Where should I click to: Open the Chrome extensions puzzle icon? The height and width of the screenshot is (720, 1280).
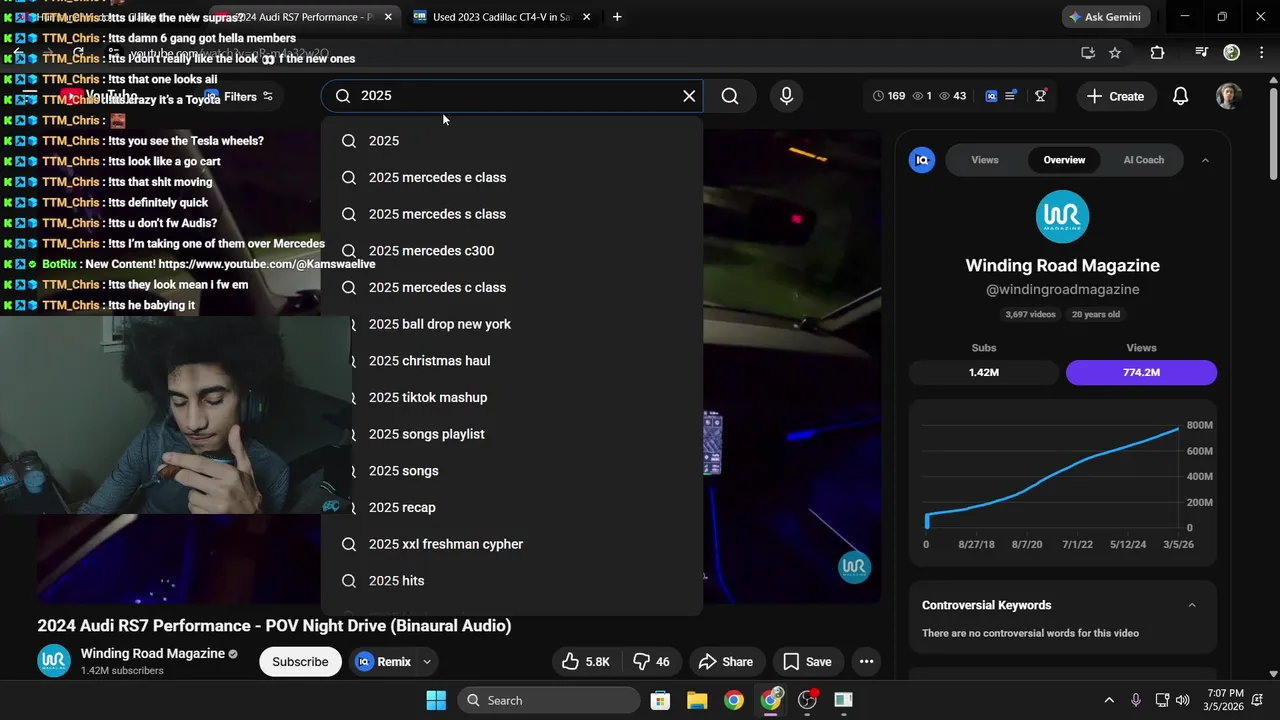[x=1157, y=53]
